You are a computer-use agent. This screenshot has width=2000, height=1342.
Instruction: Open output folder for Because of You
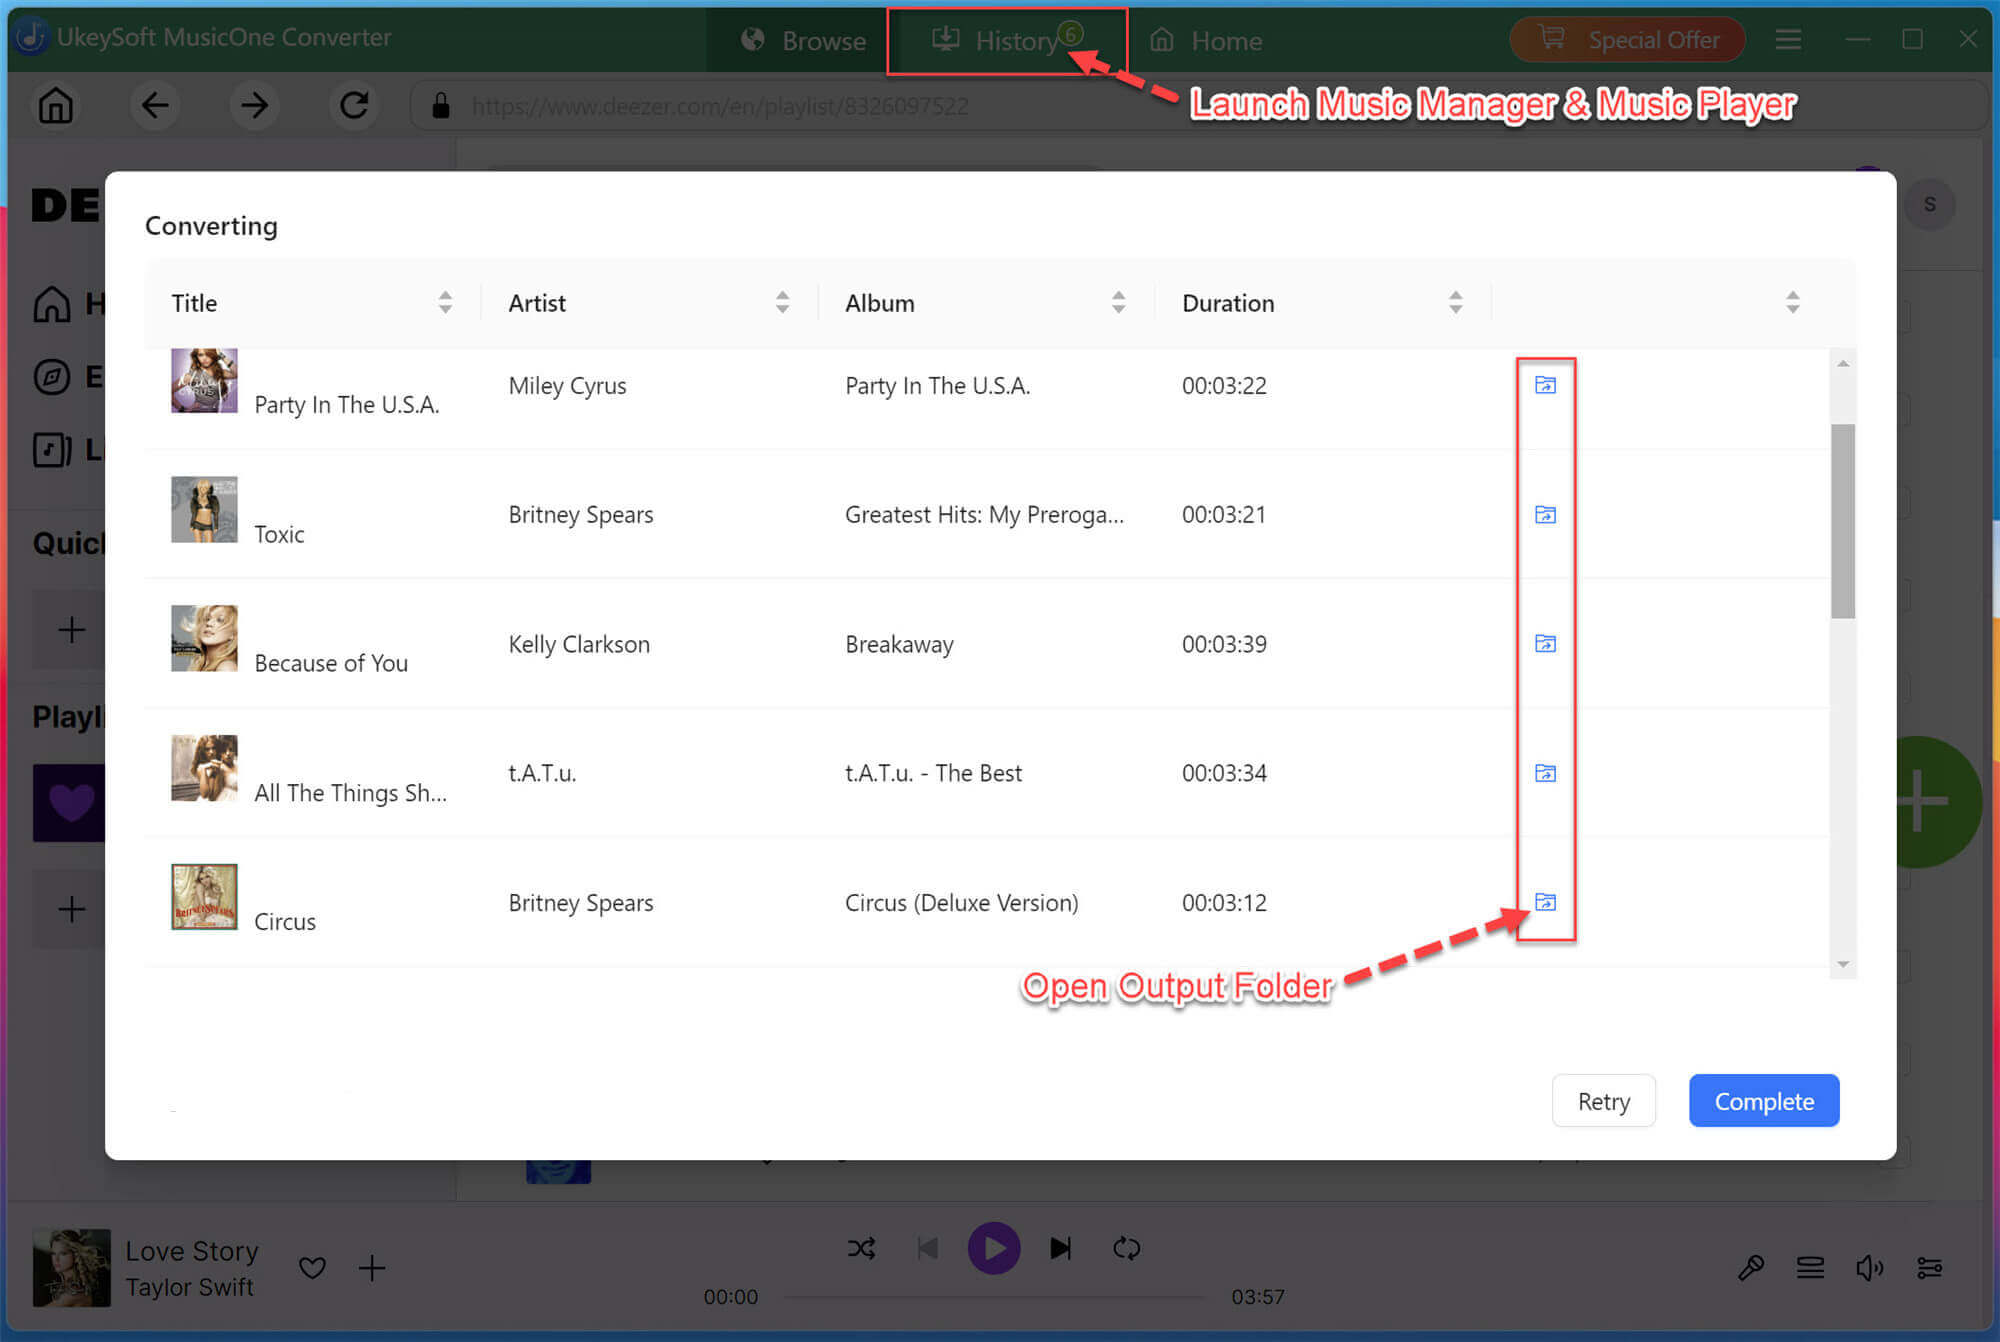point(1545,643)
